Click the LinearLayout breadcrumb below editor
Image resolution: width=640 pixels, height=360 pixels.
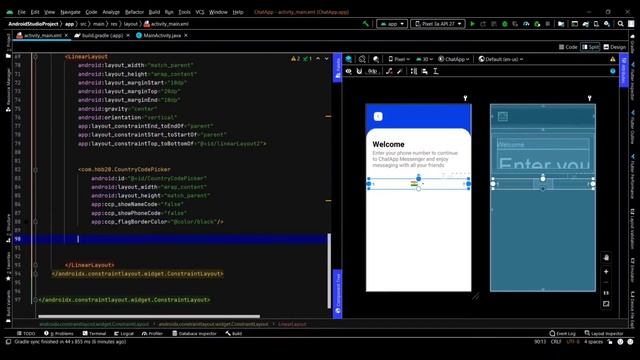(292, 324)
